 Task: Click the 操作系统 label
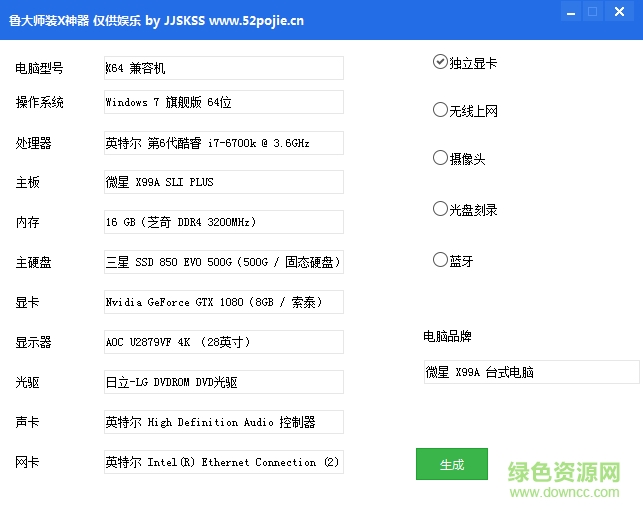click(x=39, y=102)
